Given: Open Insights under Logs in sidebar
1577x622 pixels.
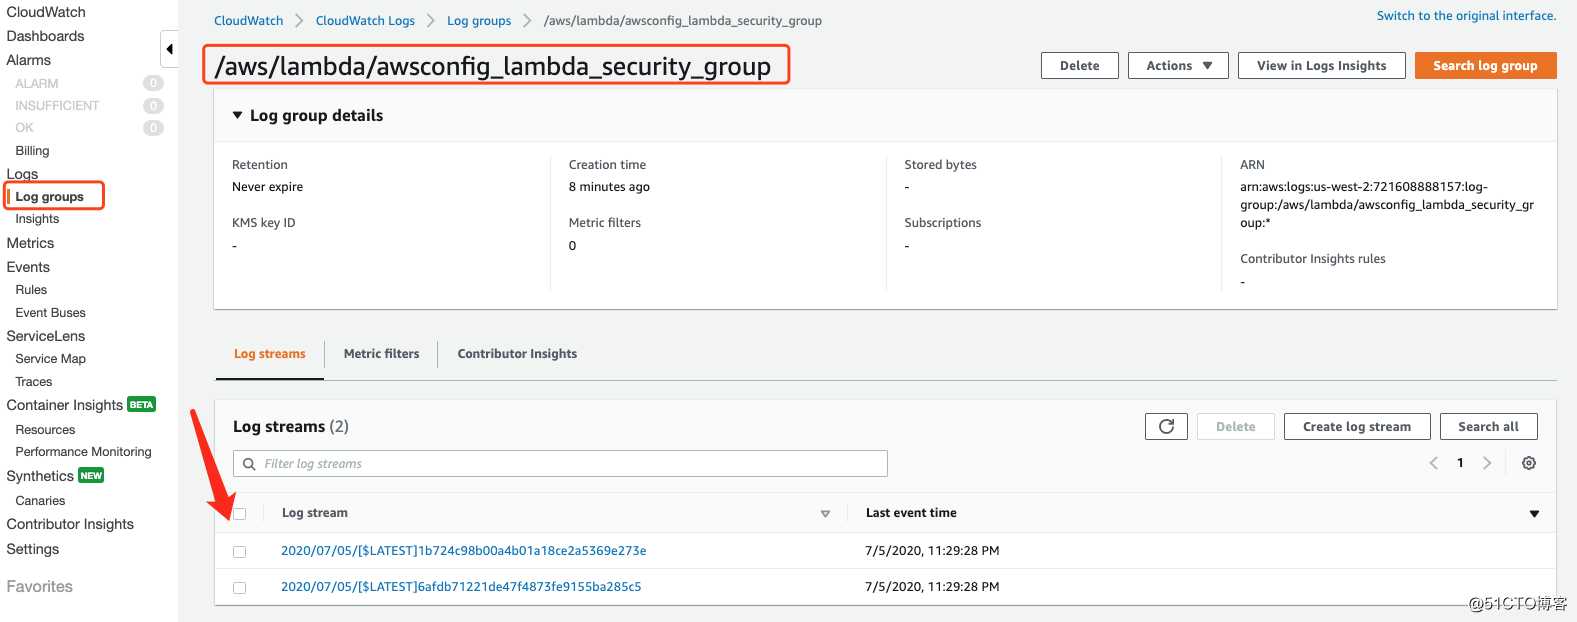Looking at the screenshot, I should point(37,219).
